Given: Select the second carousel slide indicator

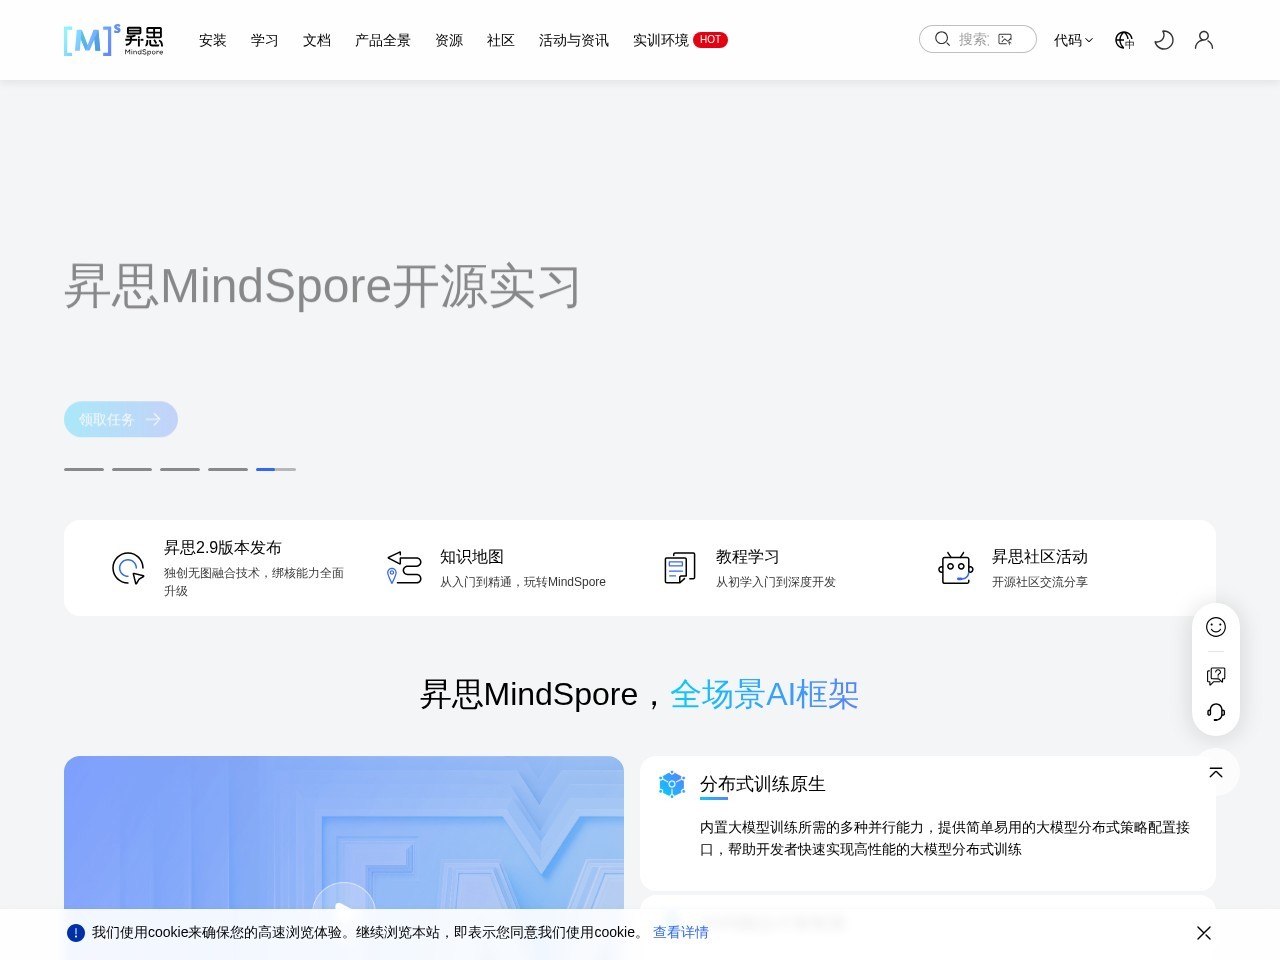Looking at the screenshot, I should coord(132,469).
